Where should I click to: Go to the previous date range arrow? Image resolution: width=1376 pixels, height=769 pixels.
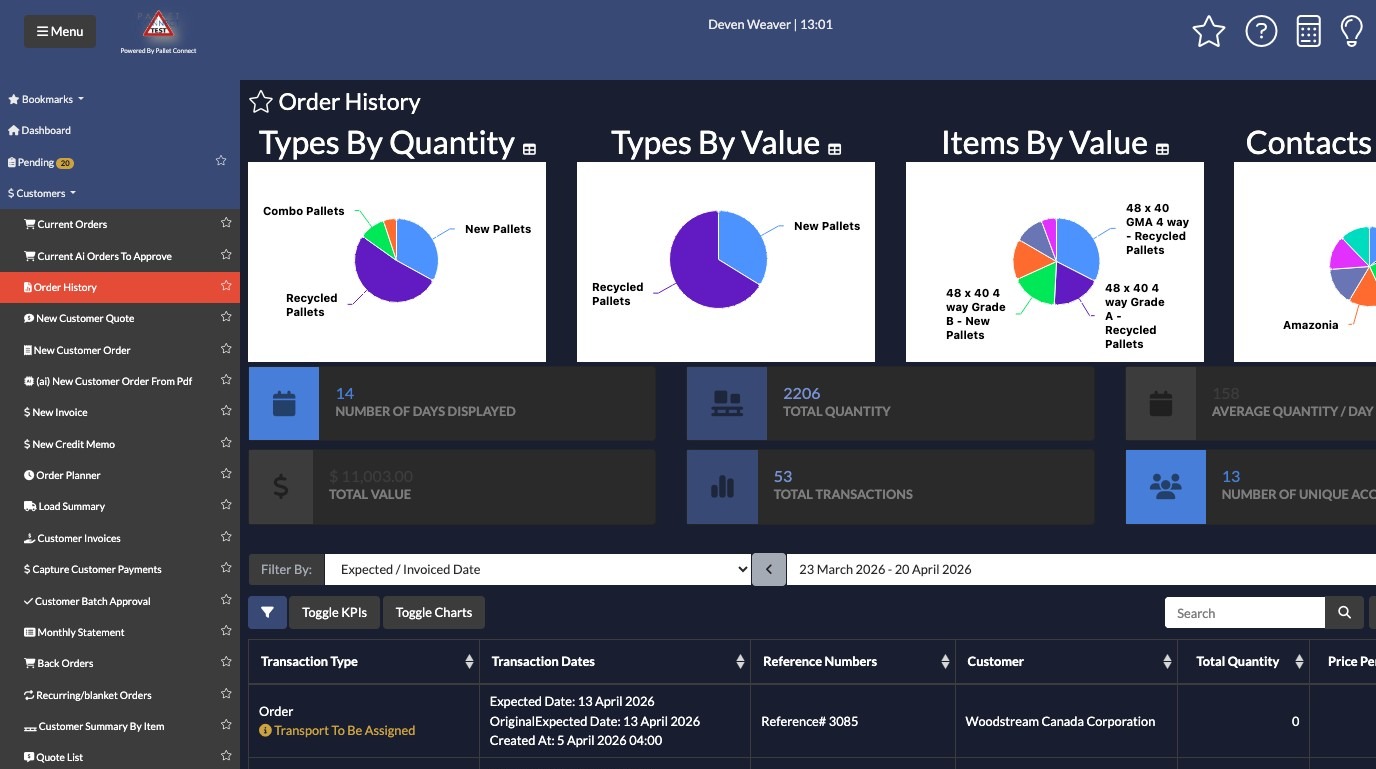coord(769,569)
